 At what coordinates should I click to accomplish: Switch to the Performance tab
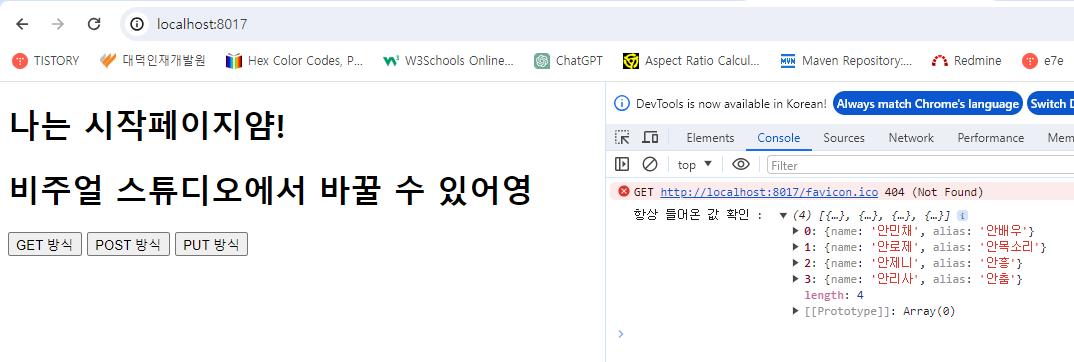pos(990,138)
